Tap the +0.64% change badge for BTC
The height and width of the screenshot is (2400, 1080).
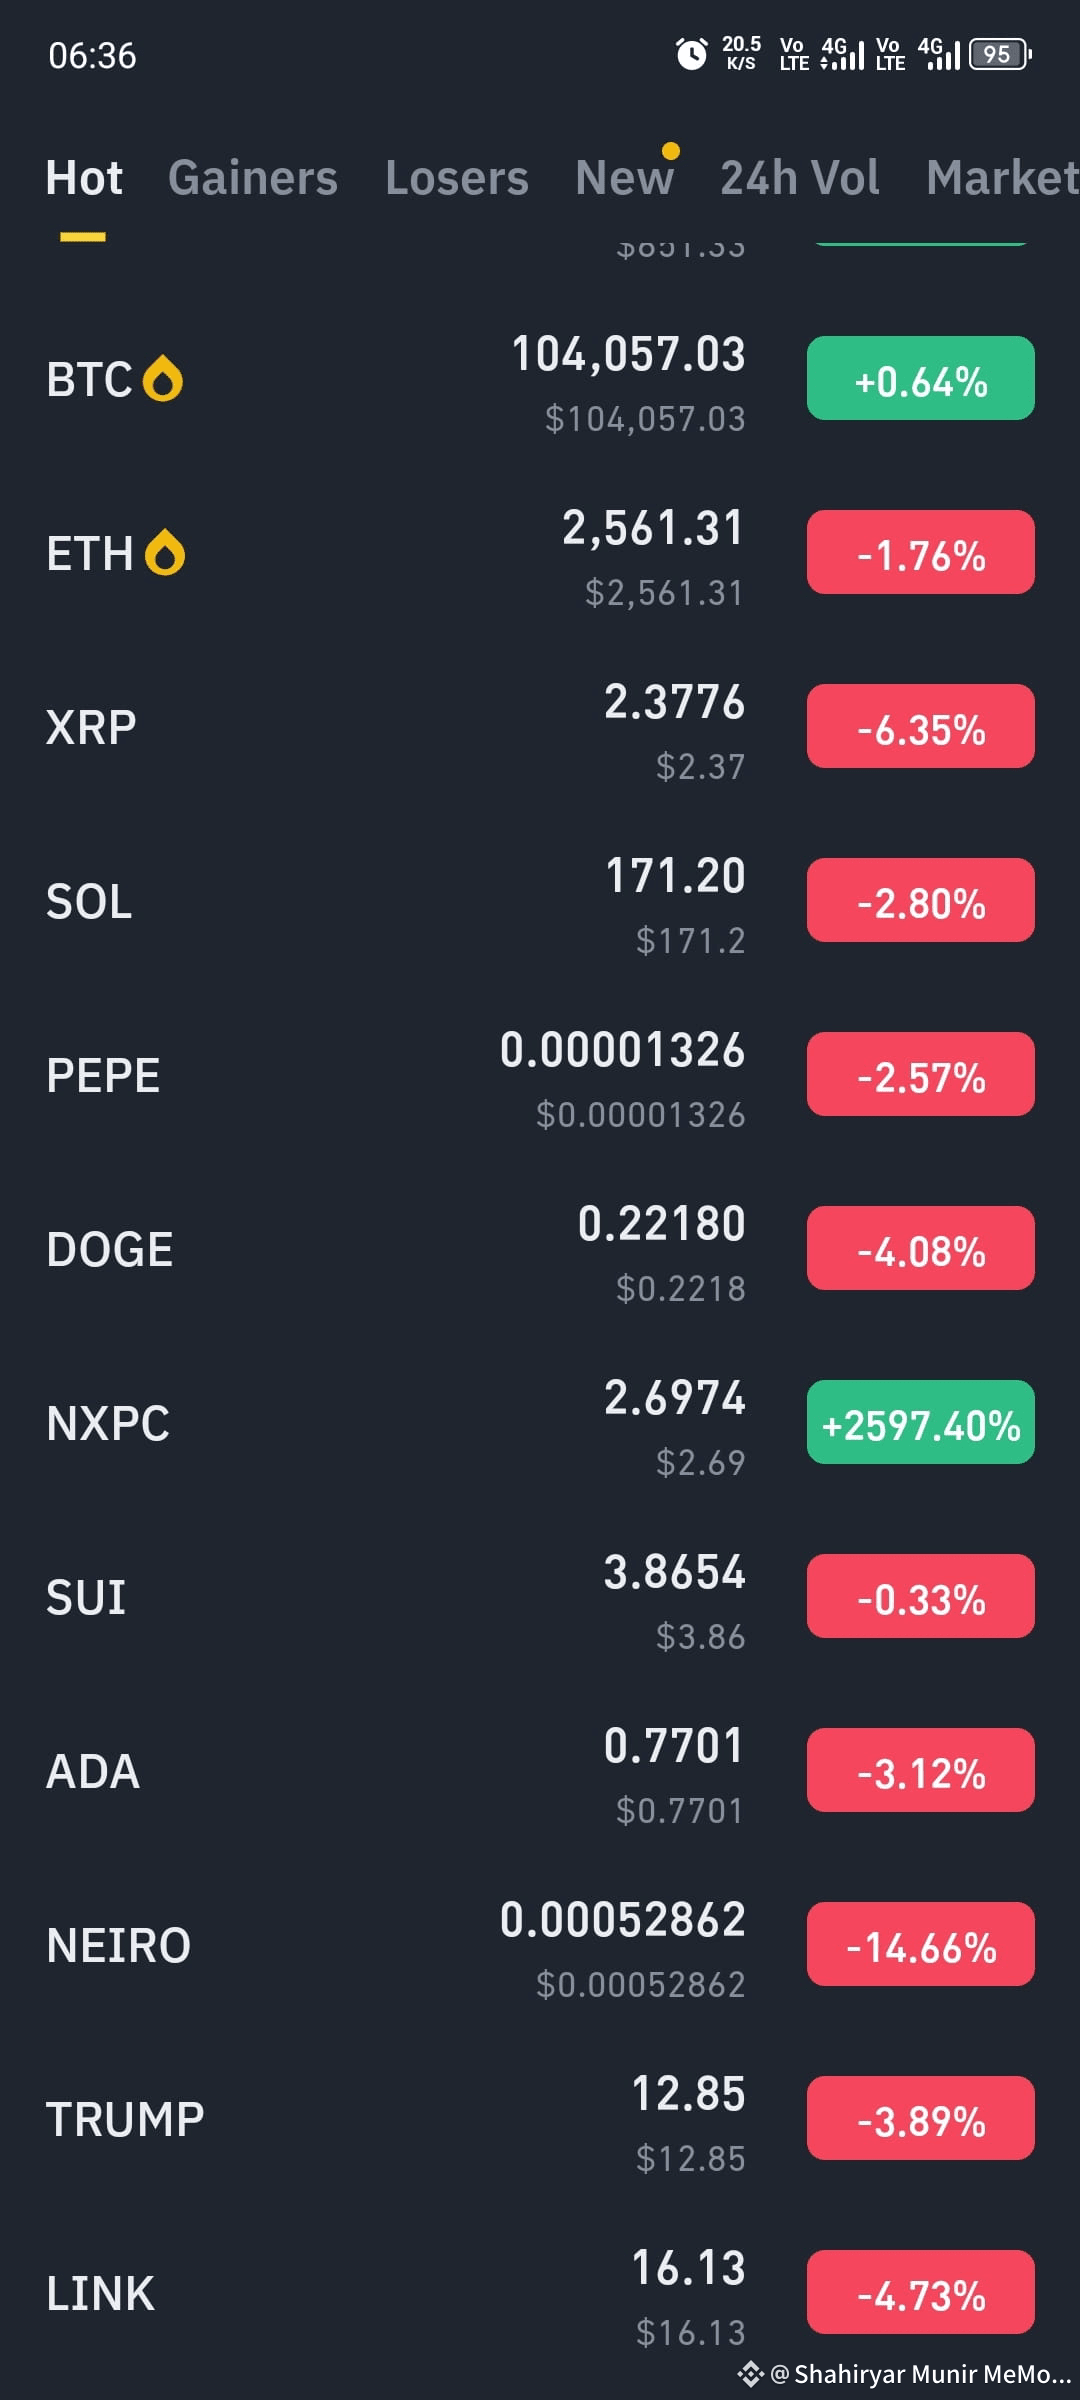click(921, 379)
